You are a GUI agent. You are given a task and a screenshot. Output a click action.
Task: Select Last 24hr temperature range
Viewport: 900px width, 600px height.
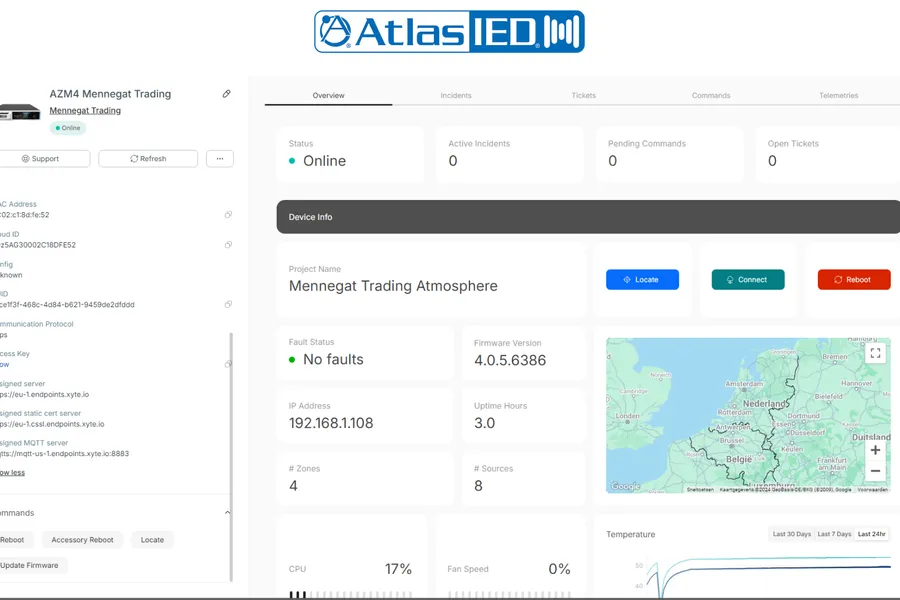[x=871, y=534]
